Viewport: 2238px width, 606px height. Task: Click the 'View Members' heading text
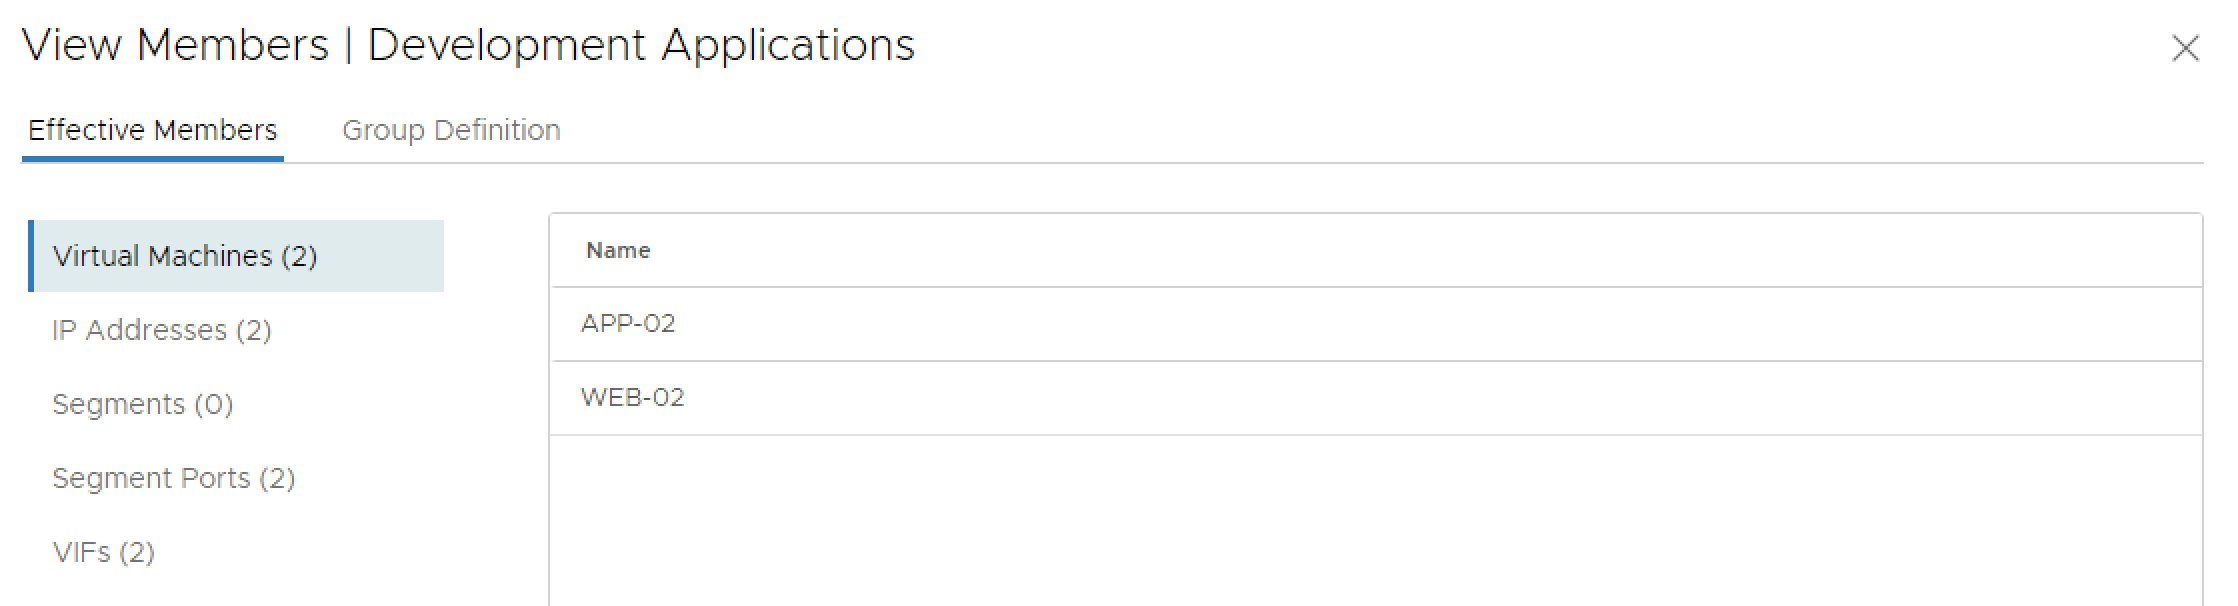pos(175,46)
